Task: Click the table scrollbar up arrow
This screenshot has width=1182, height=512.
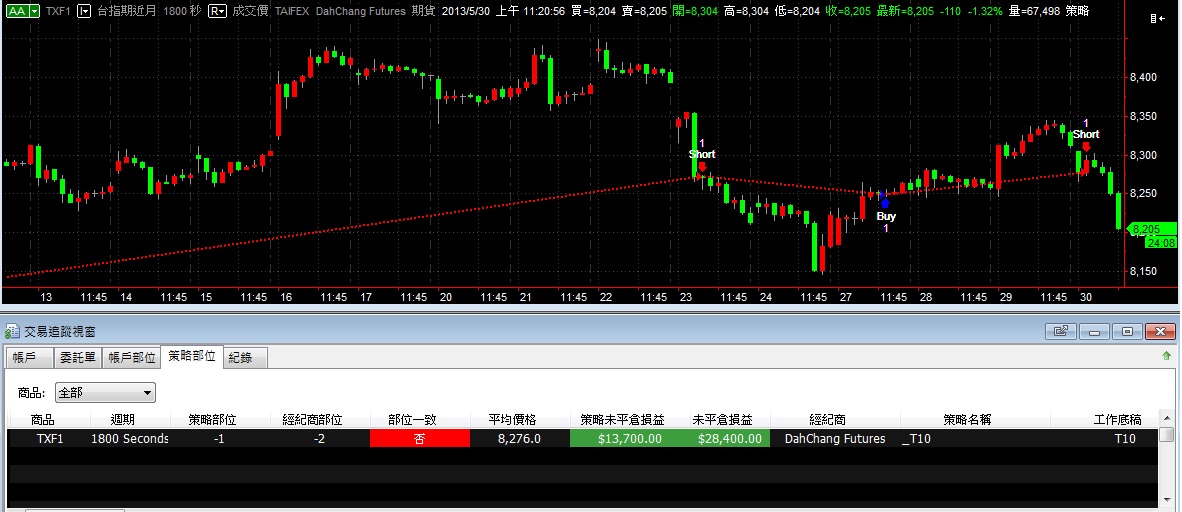Action: (1166, 418)
